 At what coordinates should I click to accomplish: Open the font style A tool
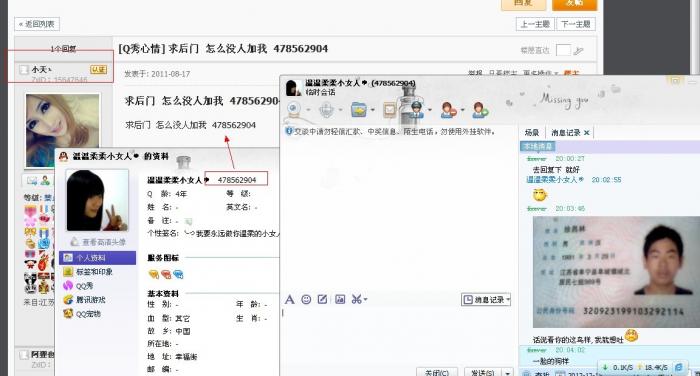tap(289, 299)
